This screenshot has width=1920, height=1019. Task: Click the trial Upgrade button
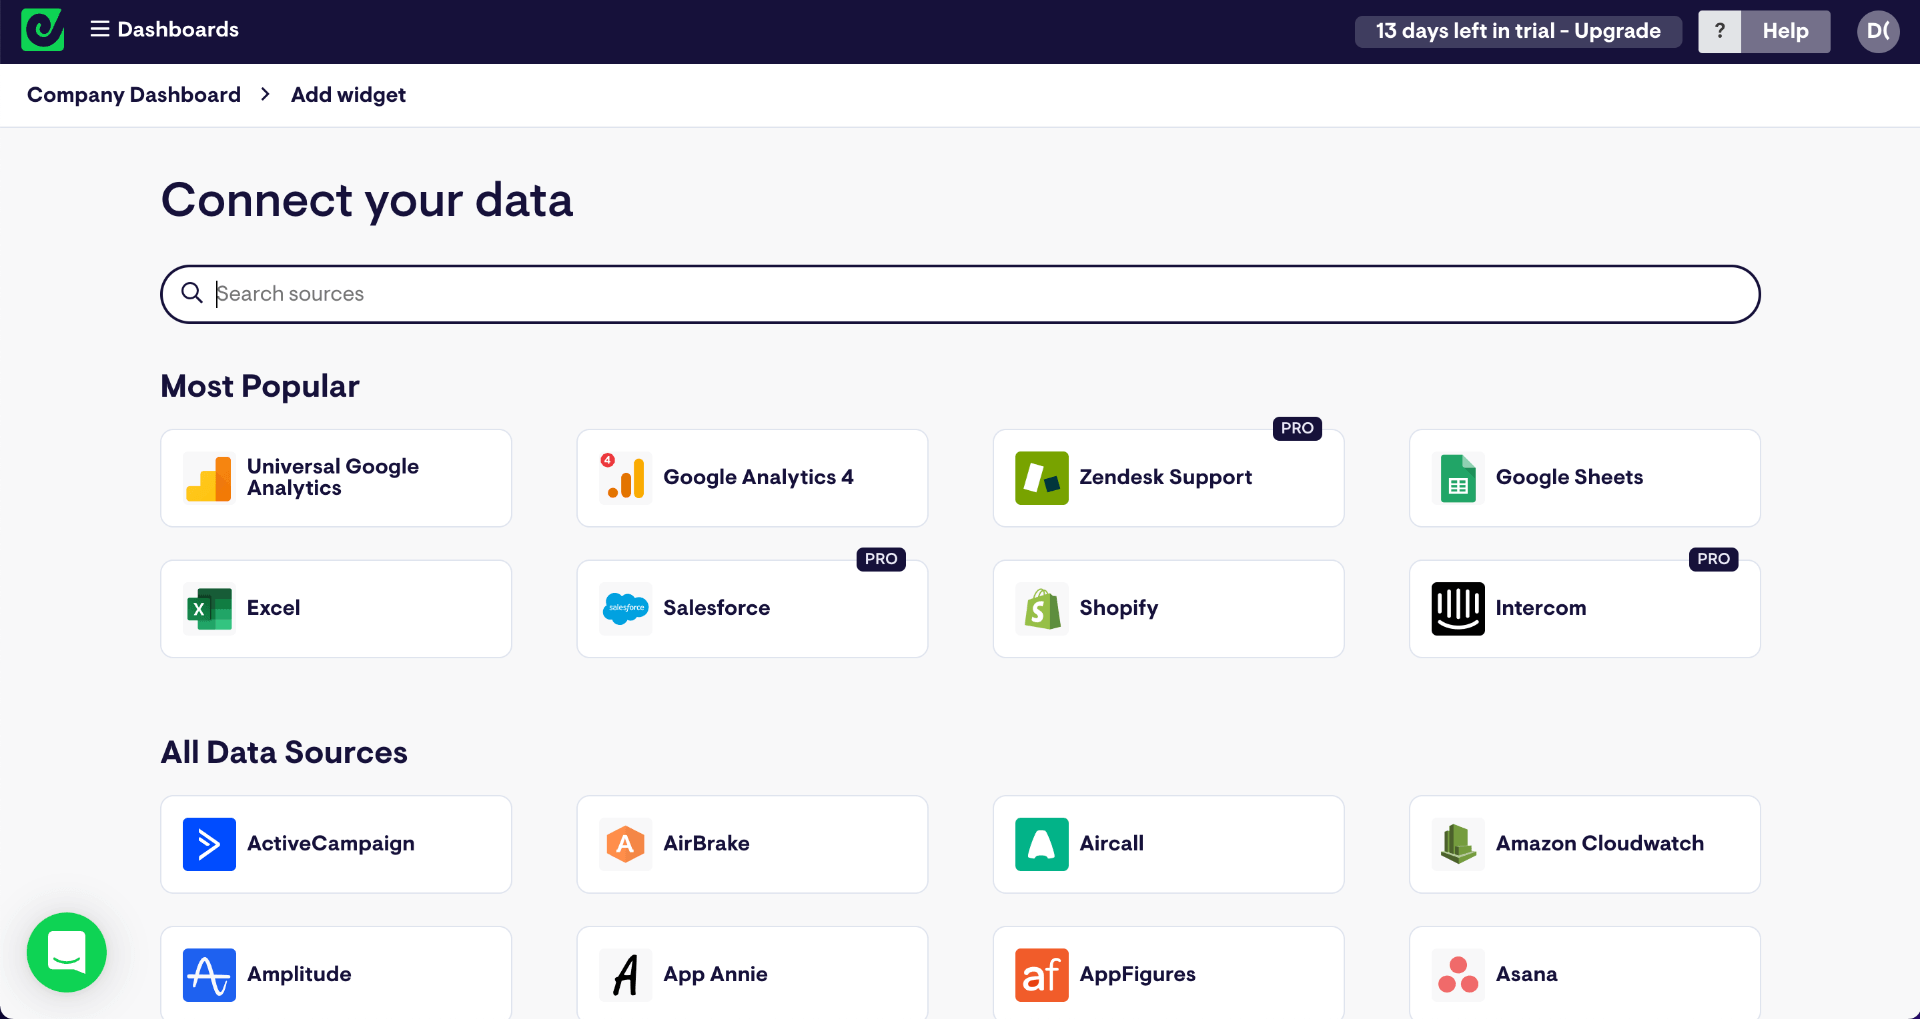(x=1518, y=31)
